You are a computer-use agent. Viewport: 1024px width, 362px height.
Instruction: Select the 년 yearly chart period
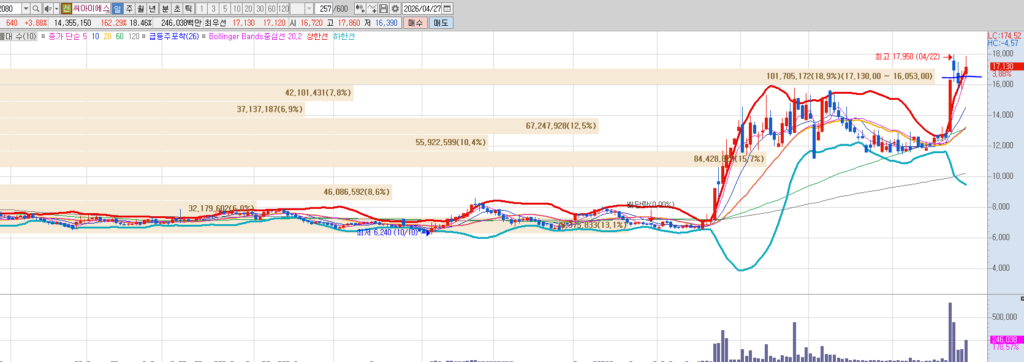pyautogui.click(x=152, y=8)
